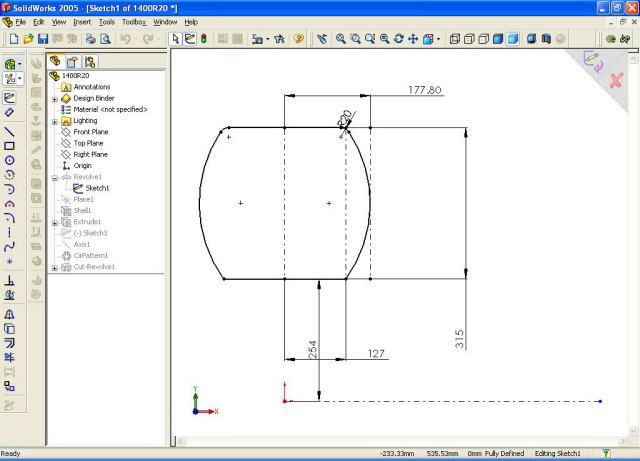The image size is (640, 461).
Task: Select the Rectangle sketch tool
Action: pos(10,146)
